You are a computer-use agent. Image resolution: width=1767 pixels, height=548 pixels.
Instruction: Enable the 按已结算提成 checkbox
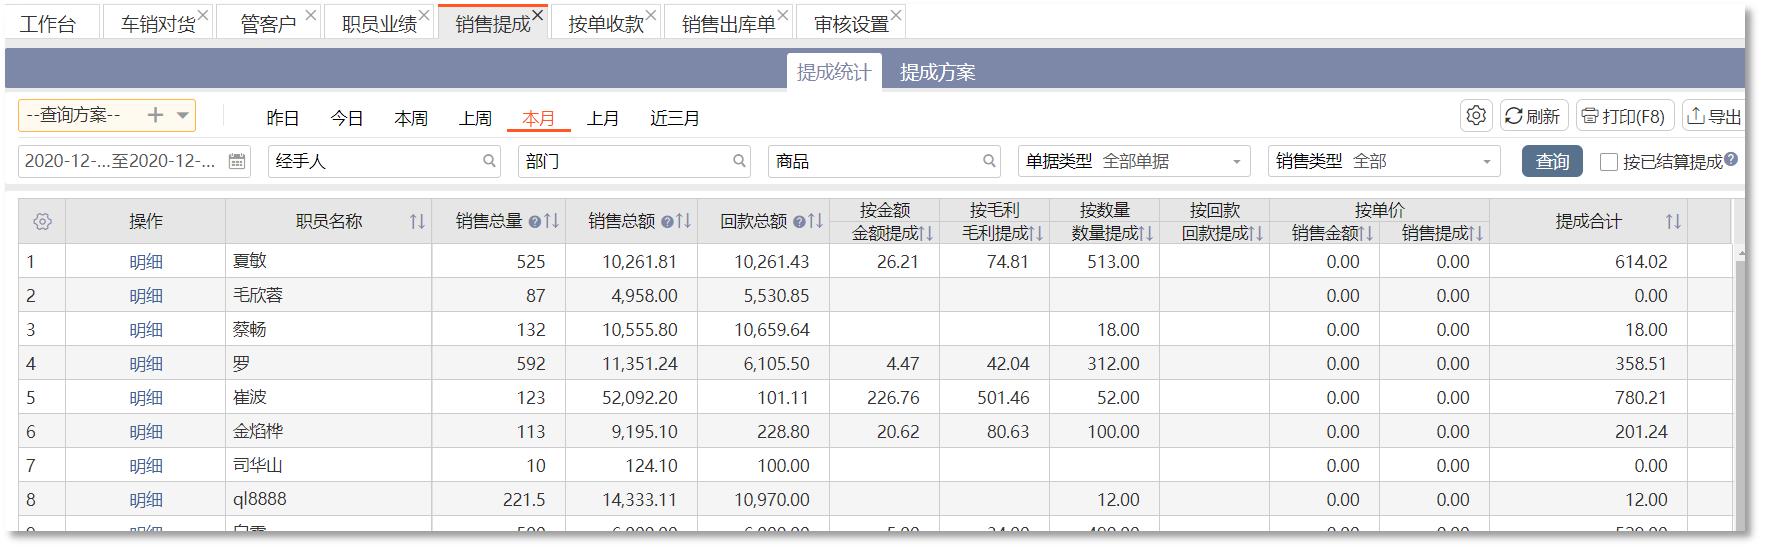click(x=1609, y=162)
